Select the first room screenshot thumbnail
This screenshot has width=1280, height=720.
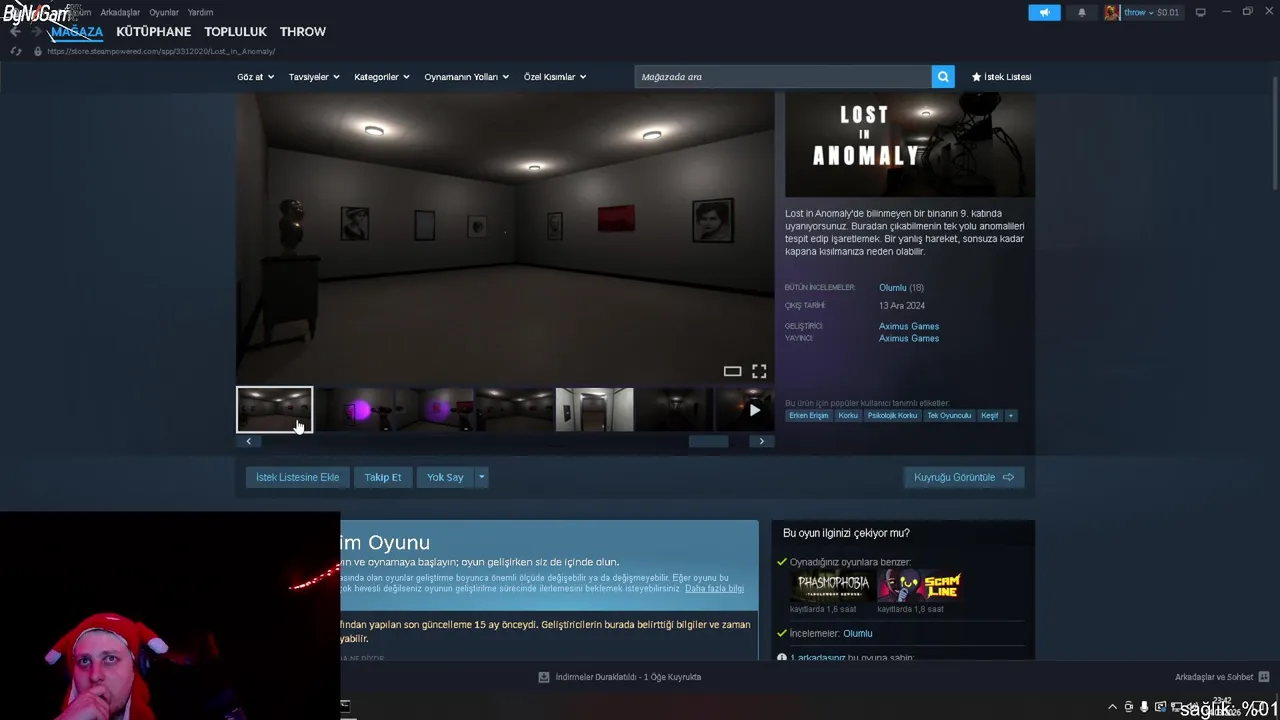[274, 410]
